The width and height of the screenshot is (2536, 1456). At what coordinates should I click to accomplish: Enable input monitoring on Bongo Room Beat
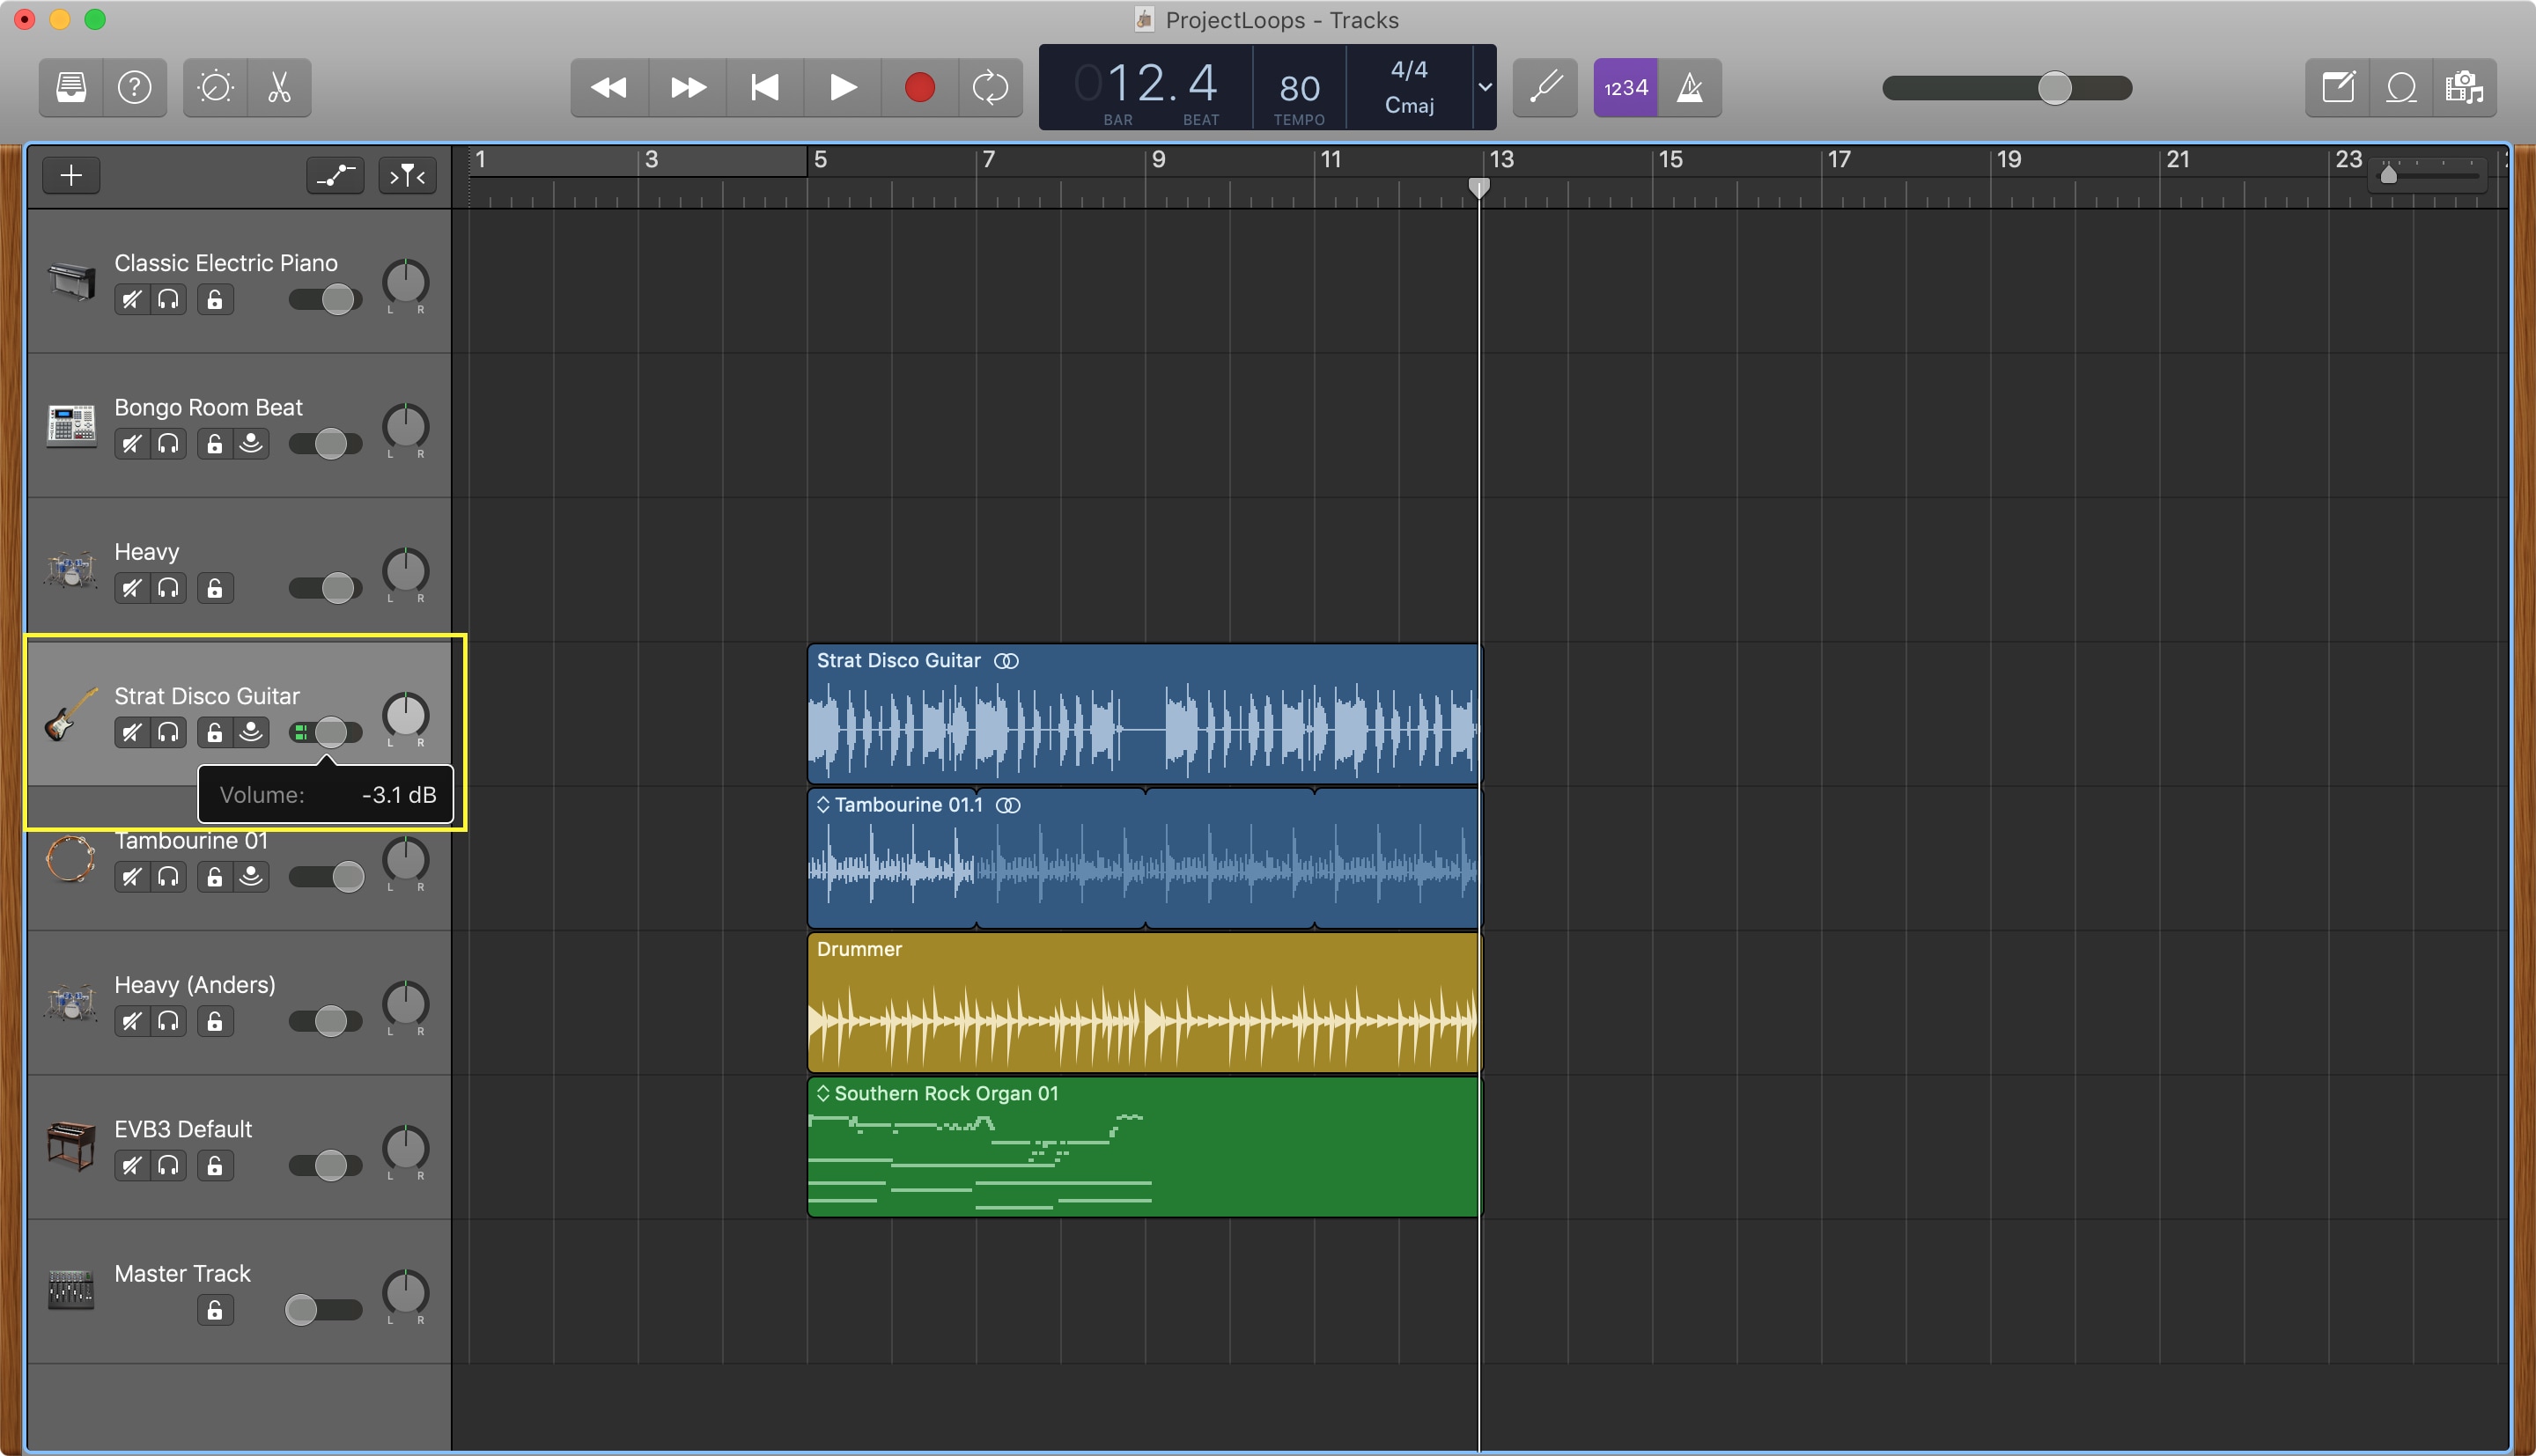tap(251, 443)
